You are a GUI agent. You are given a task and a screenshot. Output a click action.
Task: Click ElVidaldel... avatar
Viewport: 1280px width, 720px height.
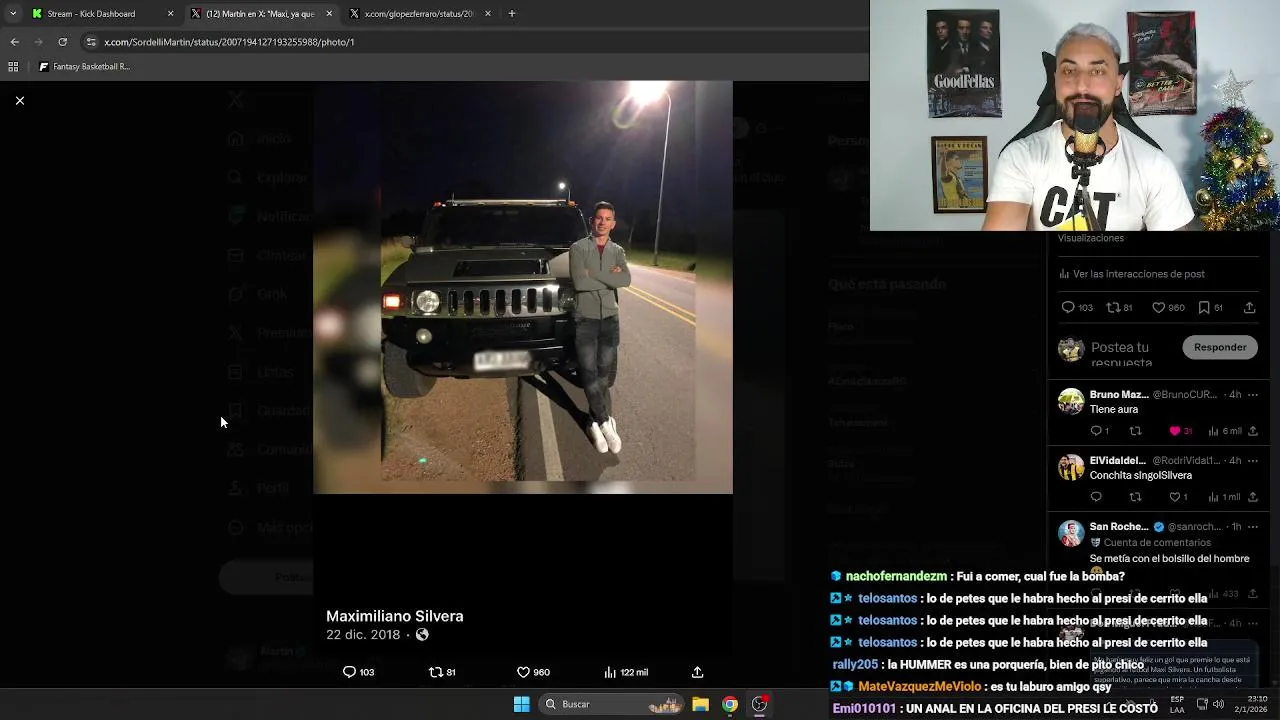pos(1071,467)
